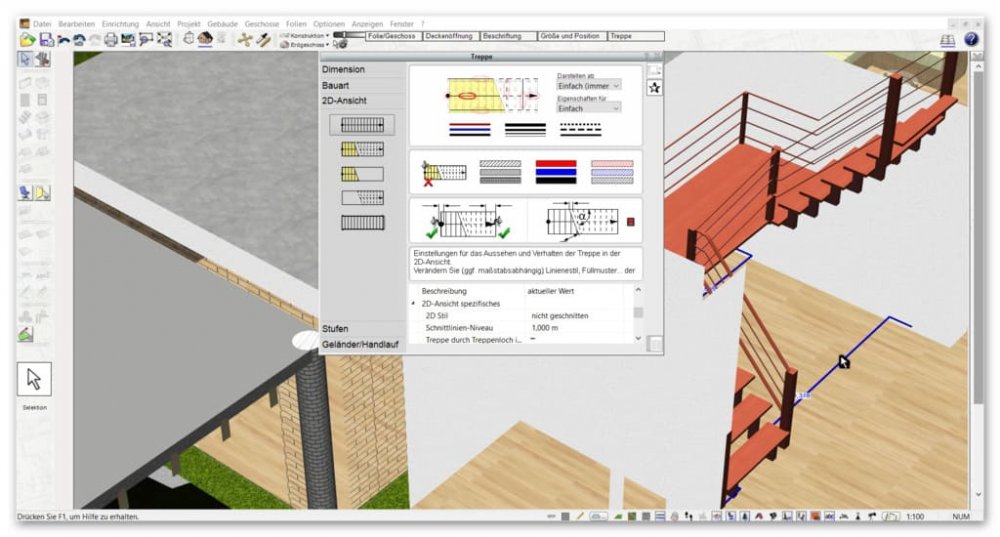The image size is (1000, 537).
Task: Click the large Selektion cursor button
Action: coord(34,379)
